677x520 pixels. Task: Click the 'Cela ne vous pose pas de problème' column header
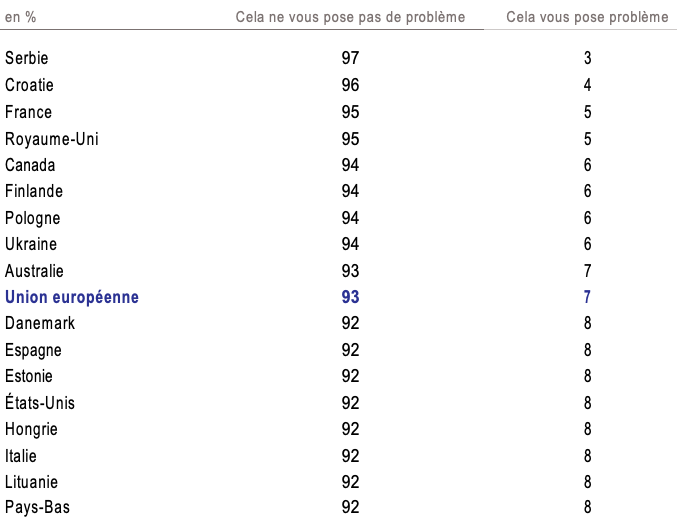click(x=350, y=17)
